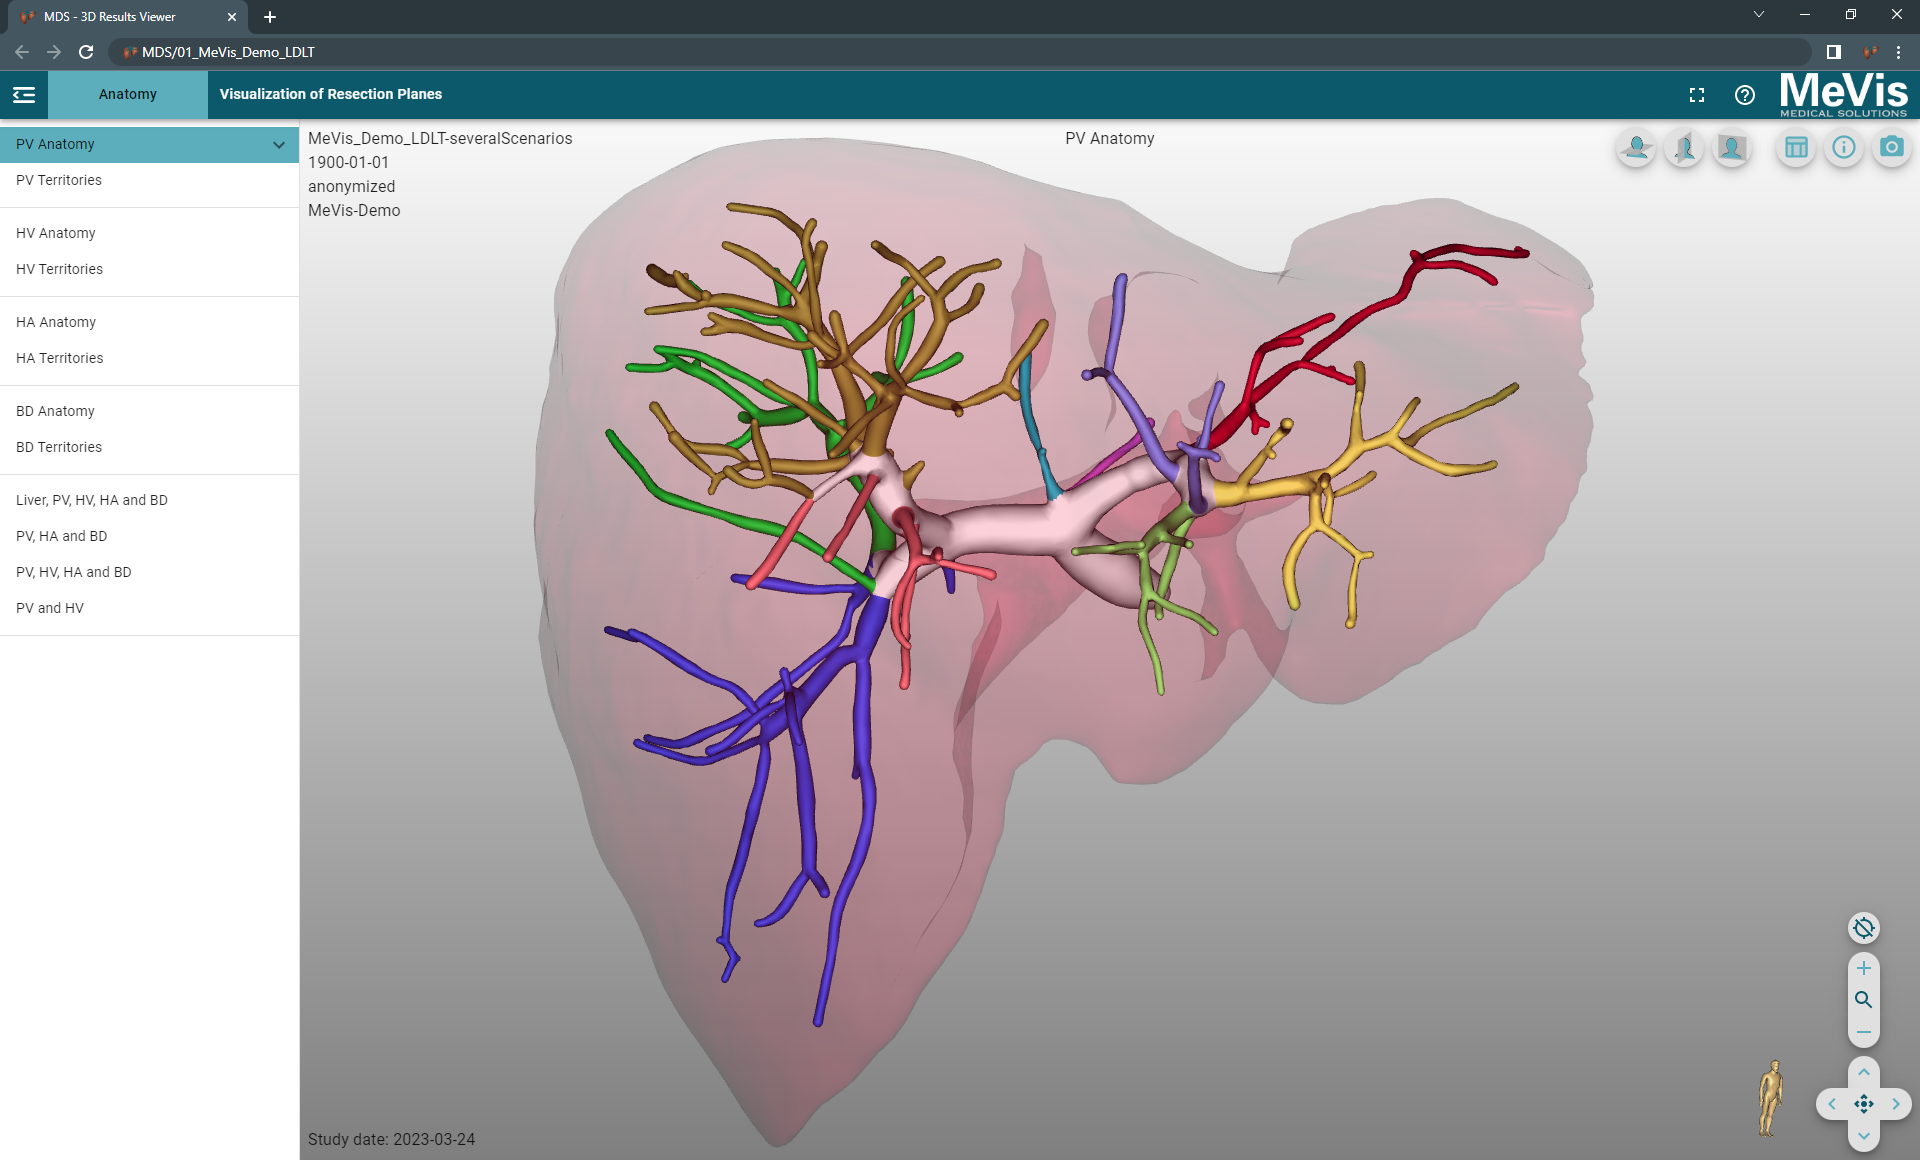Screen dimensions: 1920x1160
Task: Open the help question mark icon
Action: point(1745,95)
